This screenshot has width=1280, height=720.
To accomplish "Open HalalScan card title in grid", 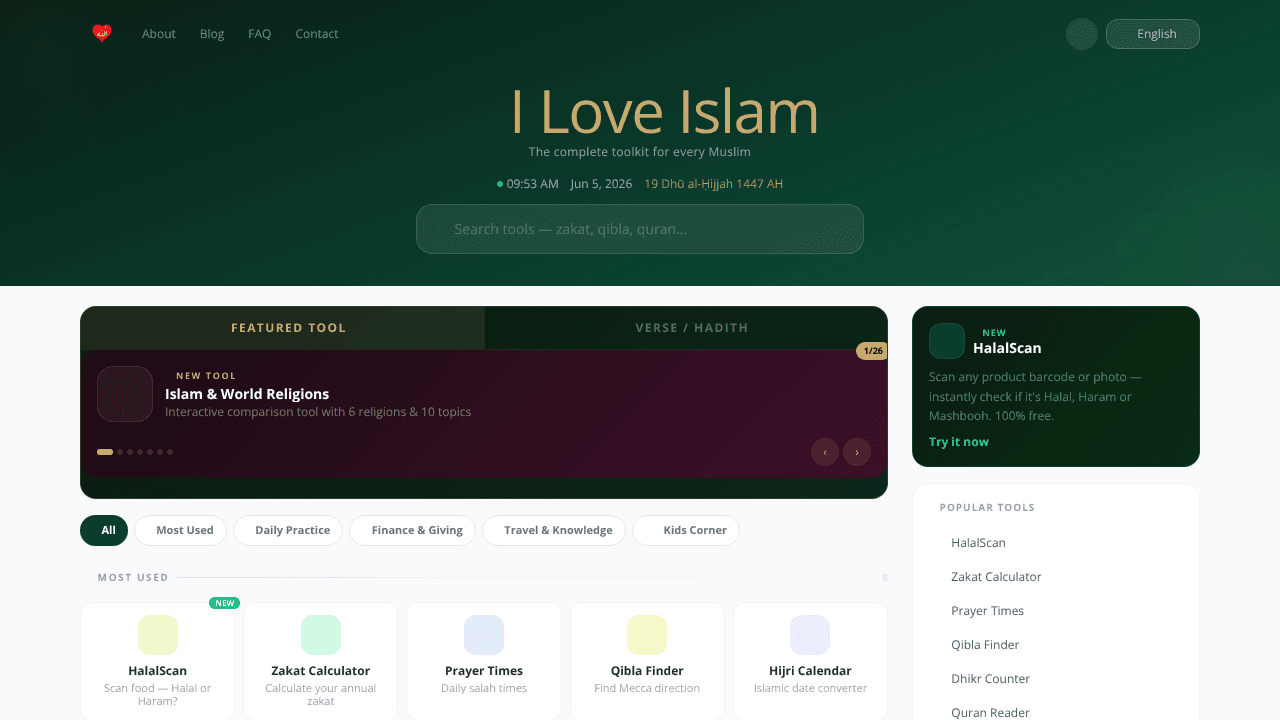I will tap(158, 671).
